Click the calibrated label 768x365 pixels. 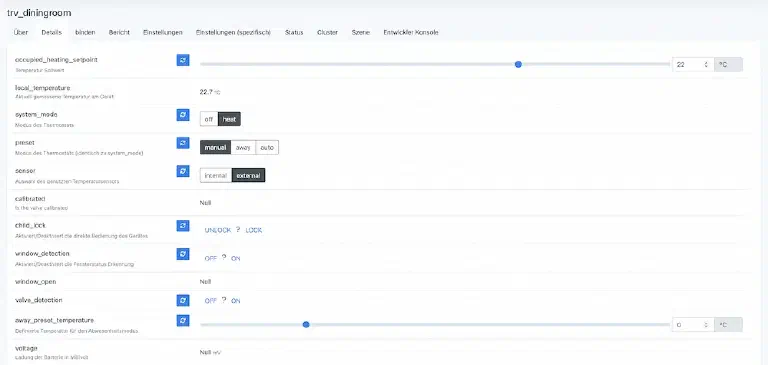coord(30,198)
